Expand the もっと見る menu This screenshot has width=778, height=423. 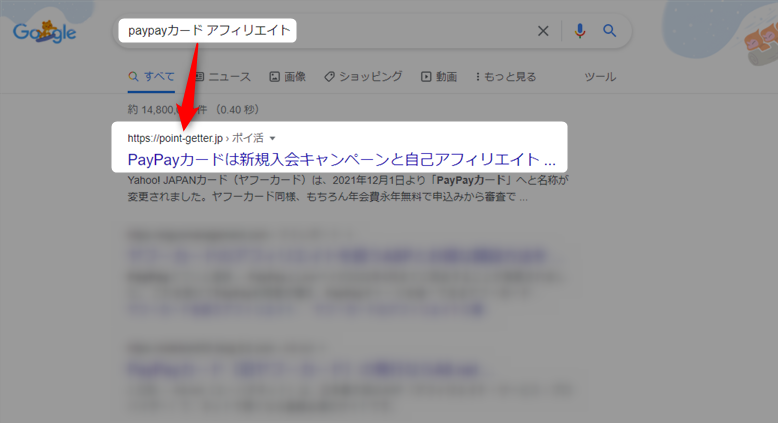pyautogui.click(x=506, y=77)
